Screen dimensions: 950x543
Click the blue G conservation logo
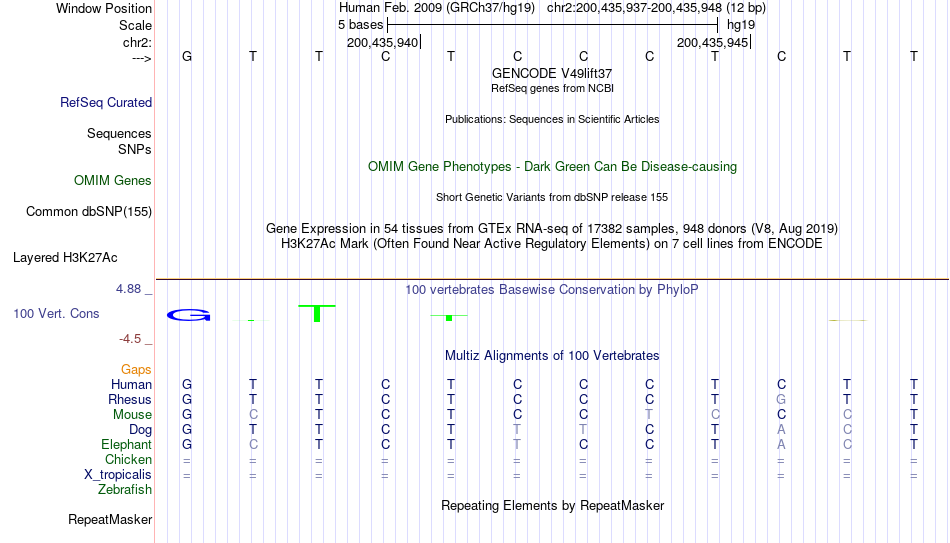tap(188, 315)
